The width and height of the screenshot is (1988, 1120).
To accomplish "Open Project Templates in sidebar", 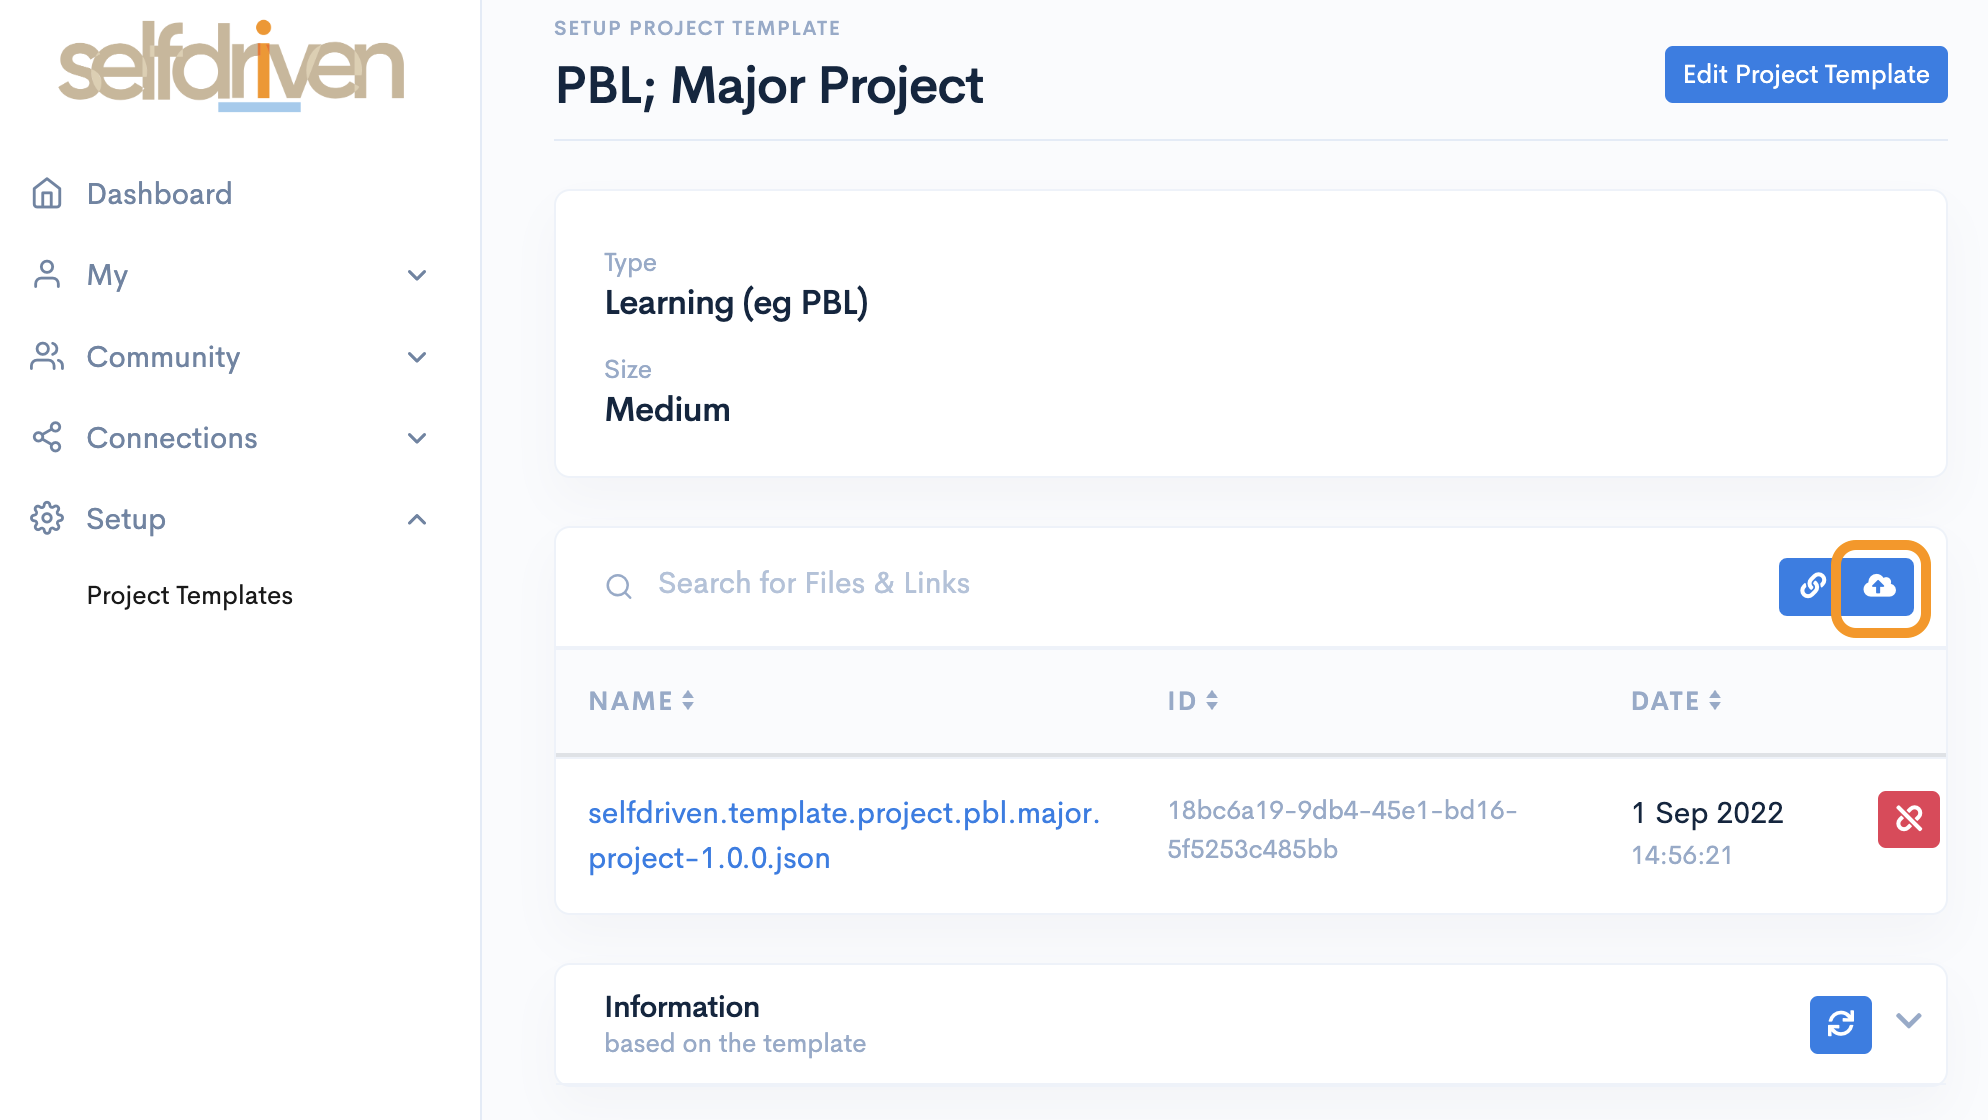I will 189,595.
